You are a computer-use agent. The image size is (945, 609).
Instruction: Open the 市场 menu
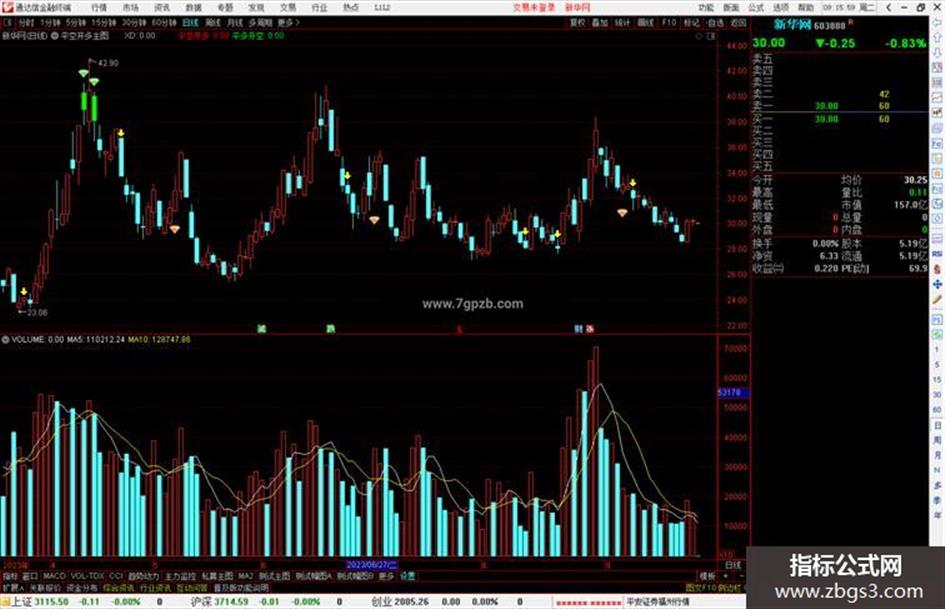click(130, 7)
